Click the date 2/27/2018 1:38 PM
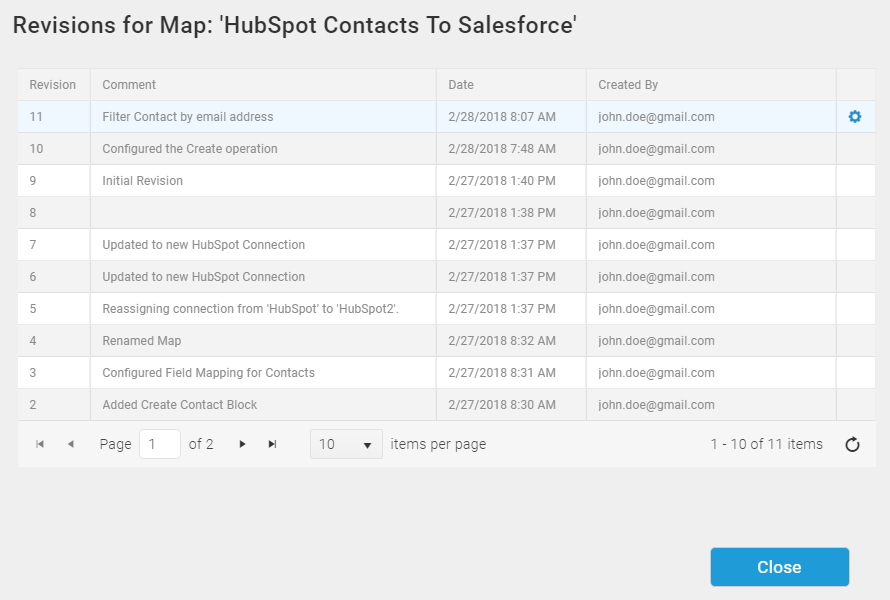 point(502,212)
